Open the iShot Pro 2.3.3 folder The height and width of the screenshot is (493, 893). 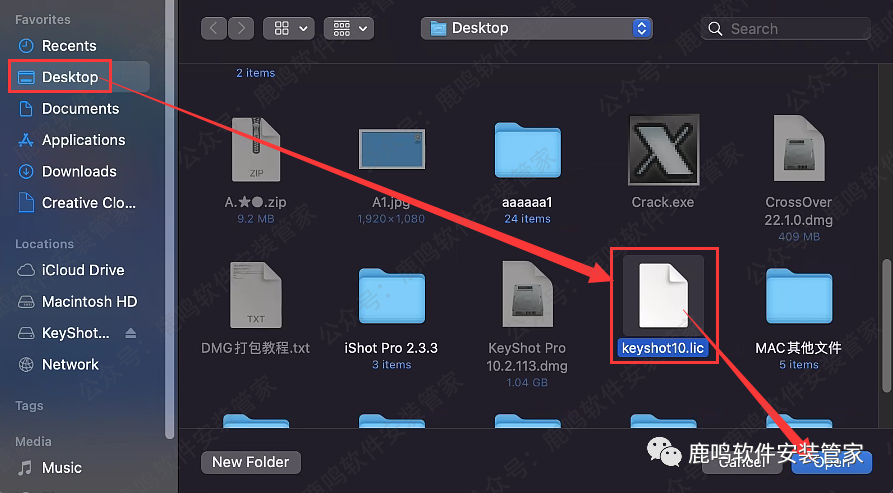click(x=391, y=297)
